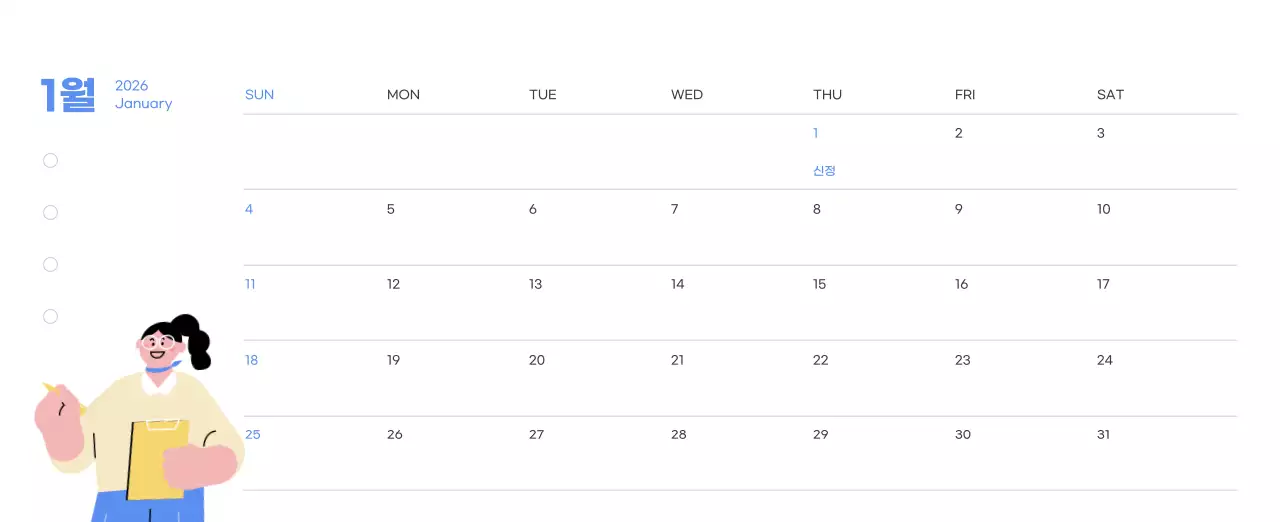
Task: Select Saturday January 31
Action: click(1104, 435)
